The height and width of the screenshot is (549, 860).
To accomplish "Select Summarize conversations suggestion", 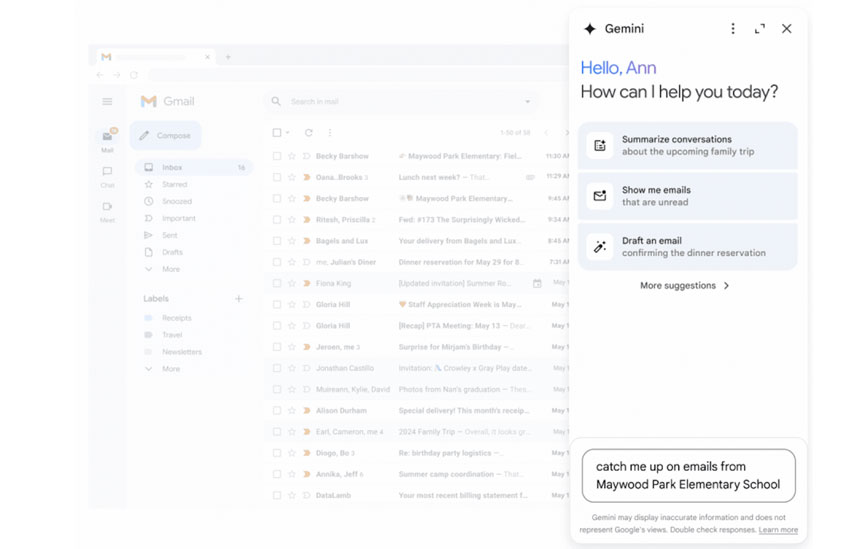I will (687, 145).
